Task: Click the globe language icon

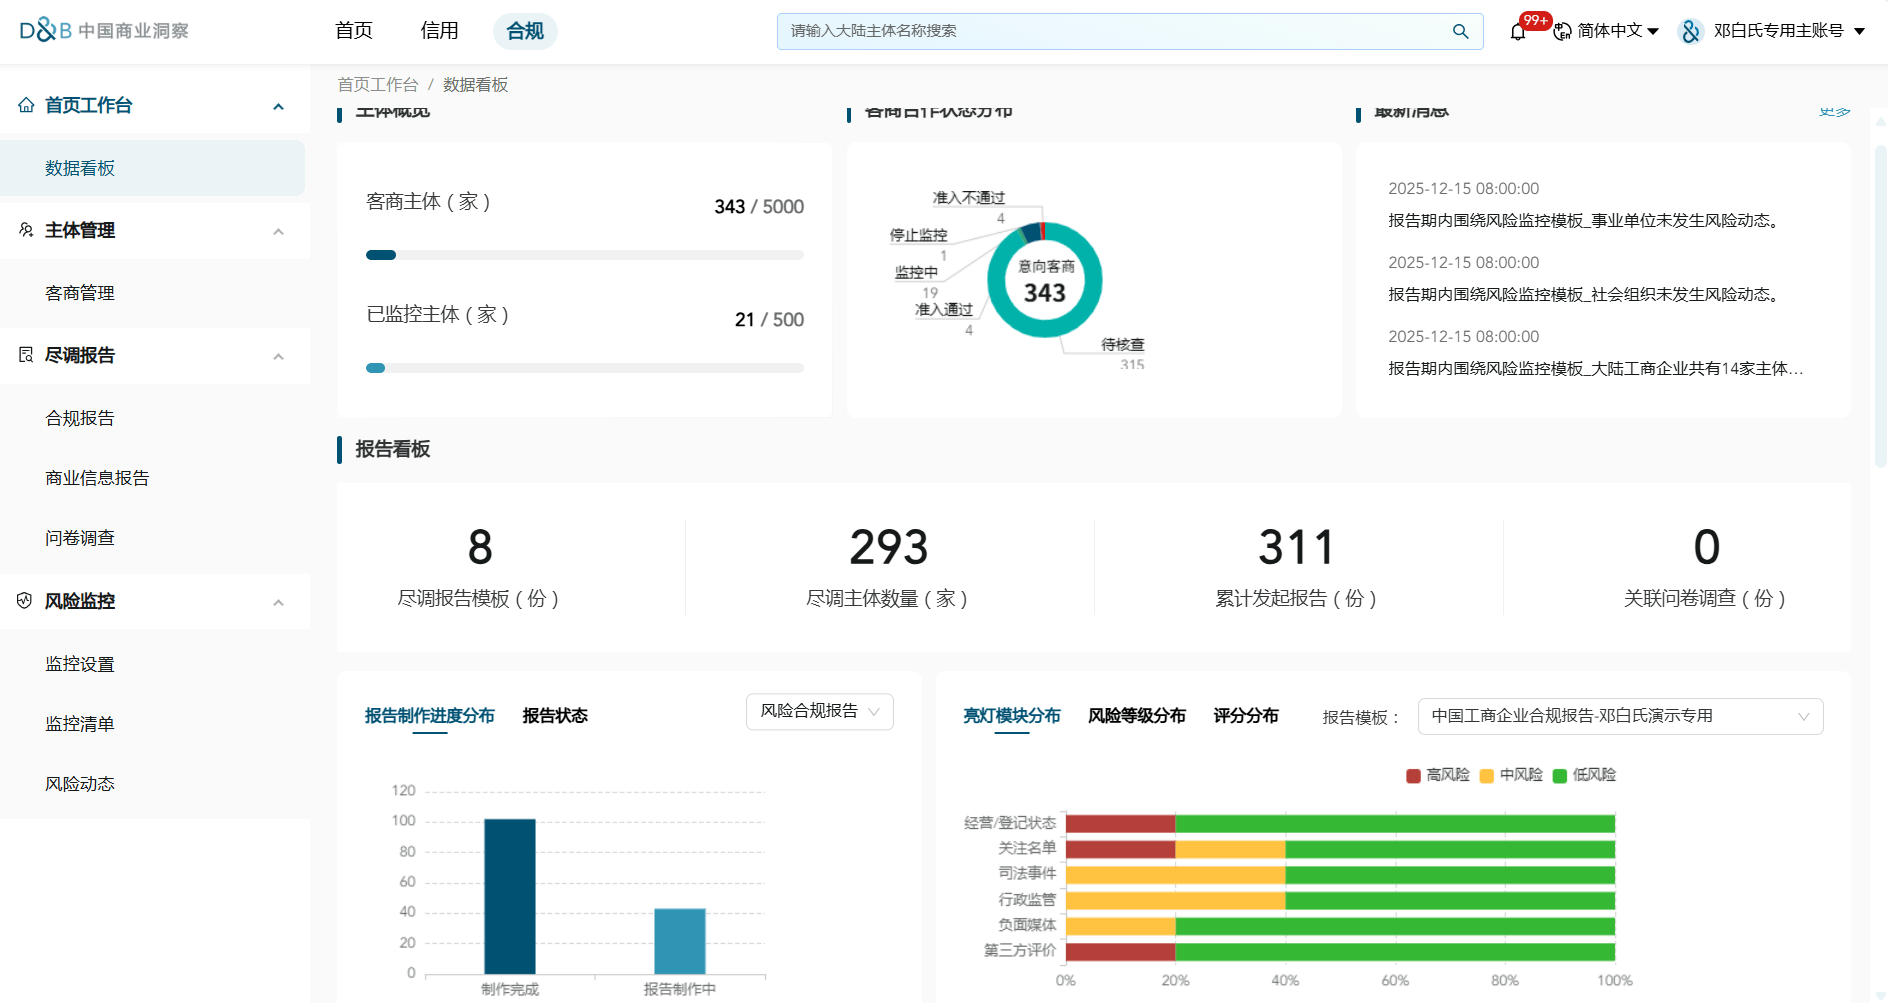Action: coord(1562,32)
